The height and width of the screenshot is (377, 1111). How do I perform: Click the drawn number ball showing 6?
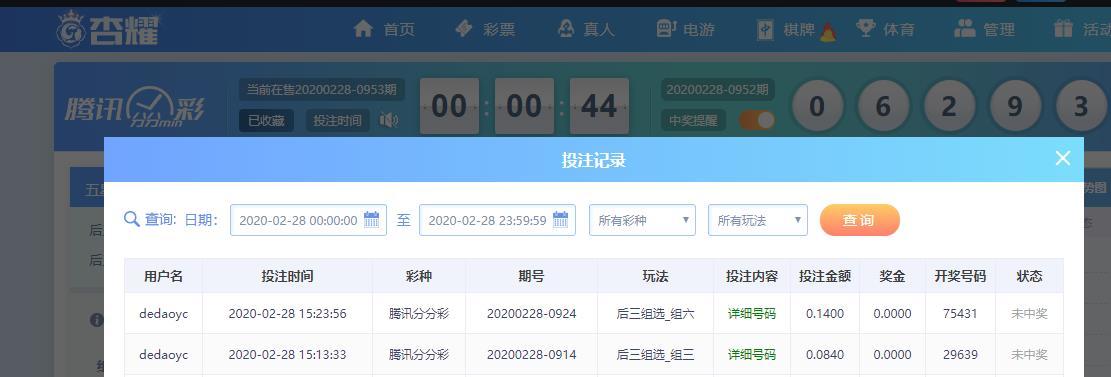click(883, 106)
